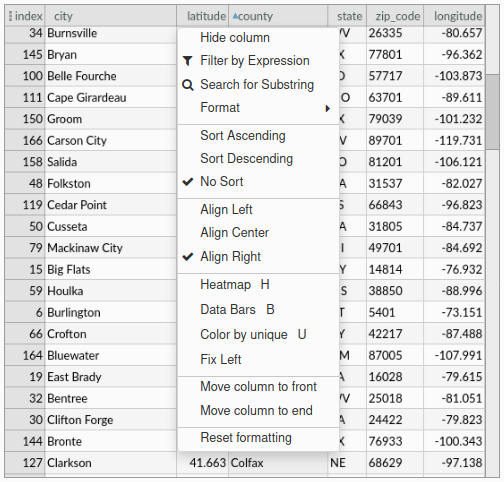This screenshot has width=504, height=482.
Task: Click the Carson City cell
Action: 111,141
